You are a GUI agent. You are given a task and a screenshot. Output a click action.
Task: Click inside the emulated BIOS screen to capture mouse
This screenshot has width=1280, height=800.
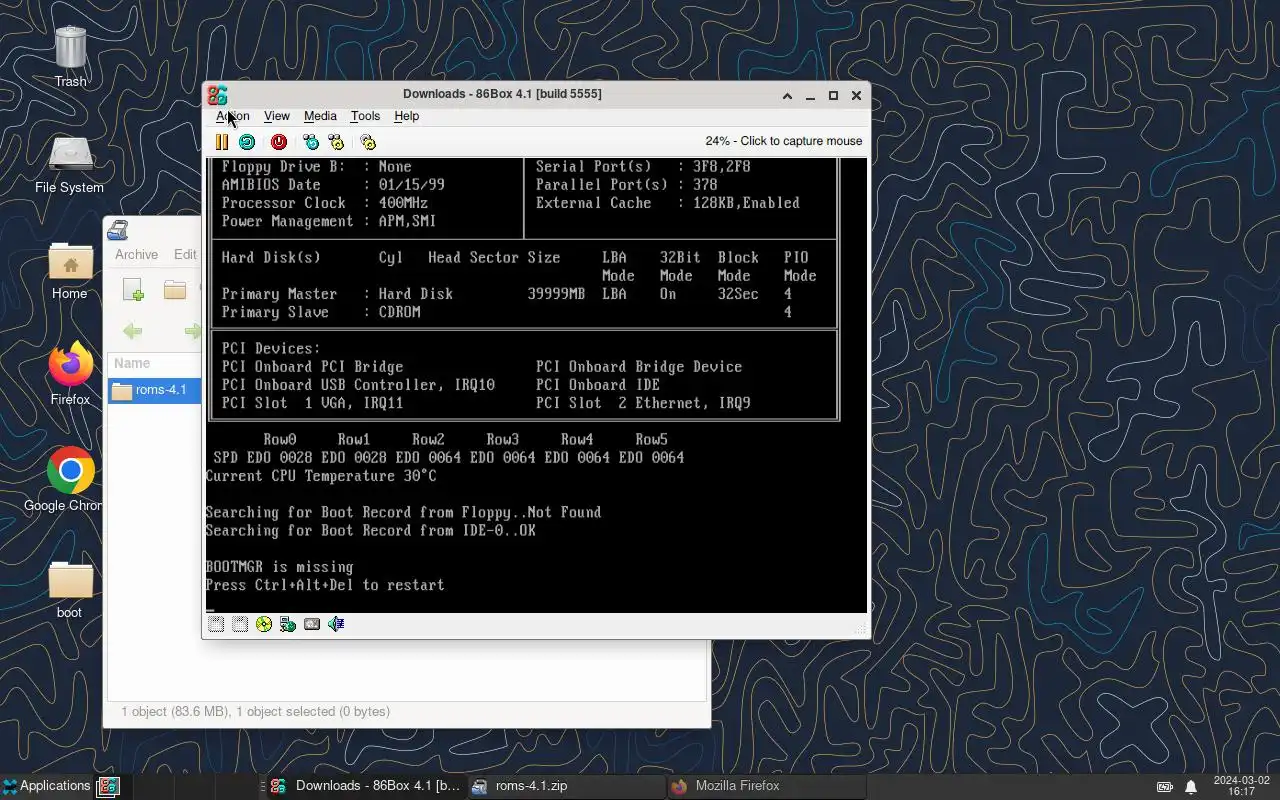coord(537,385)
